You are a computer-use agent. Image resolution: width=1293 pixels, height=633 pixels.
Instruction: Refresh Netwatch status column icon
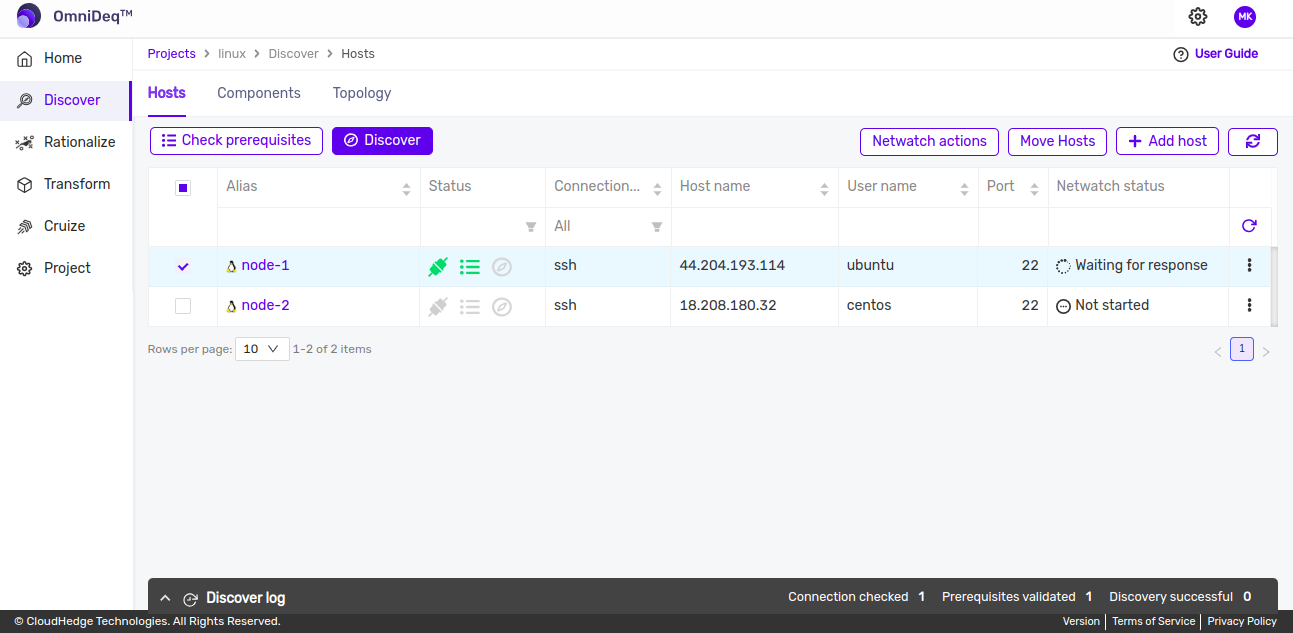(x=1249, y=226)
